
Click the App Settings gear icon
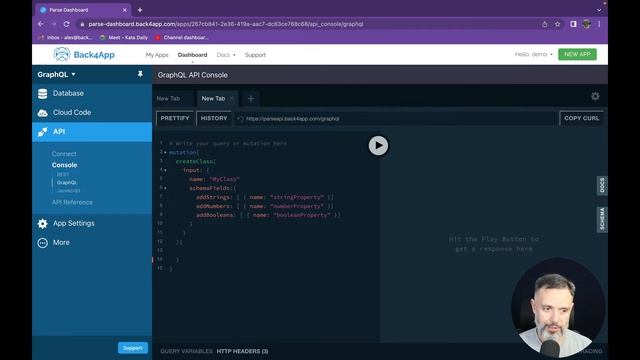[x=42, y=224]
